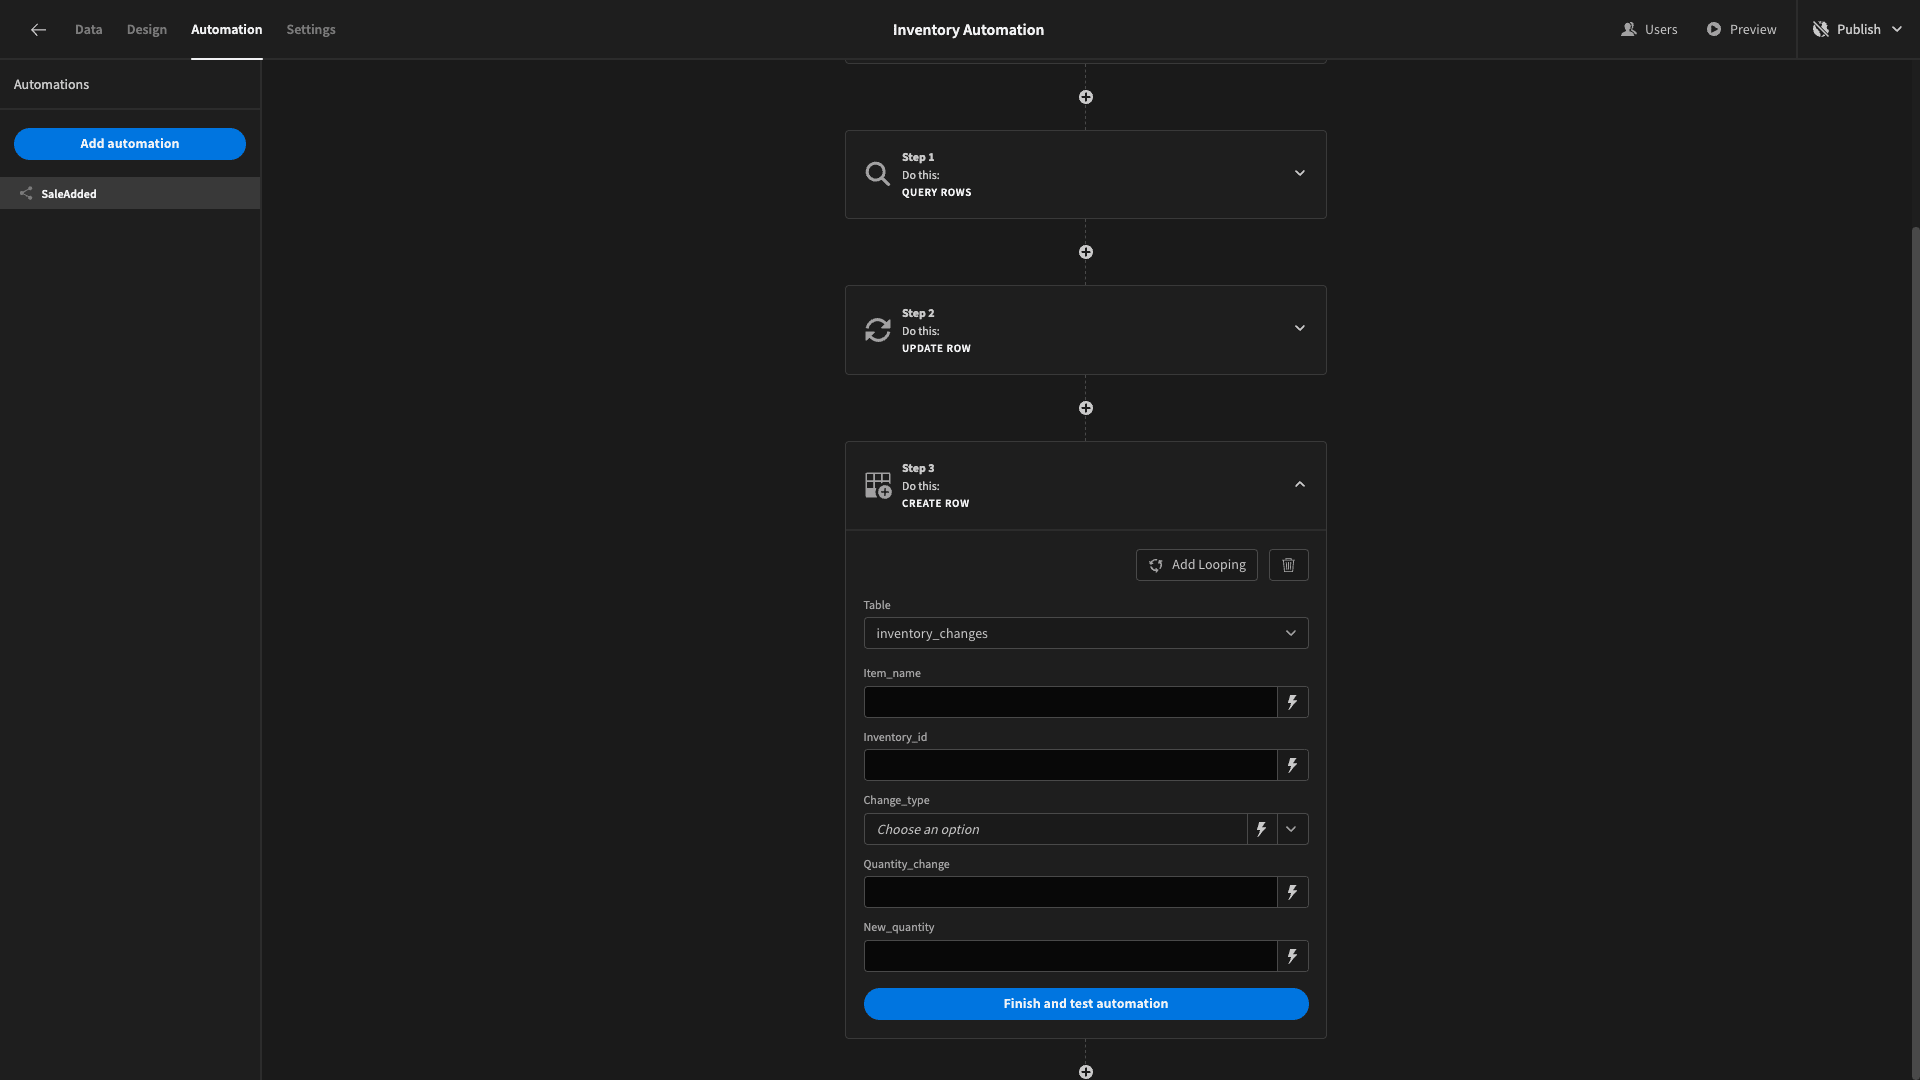This screenshot has height=1080, width=1920.
Task: Click the Add Looping button
Action: click(x=1197, y=565)
